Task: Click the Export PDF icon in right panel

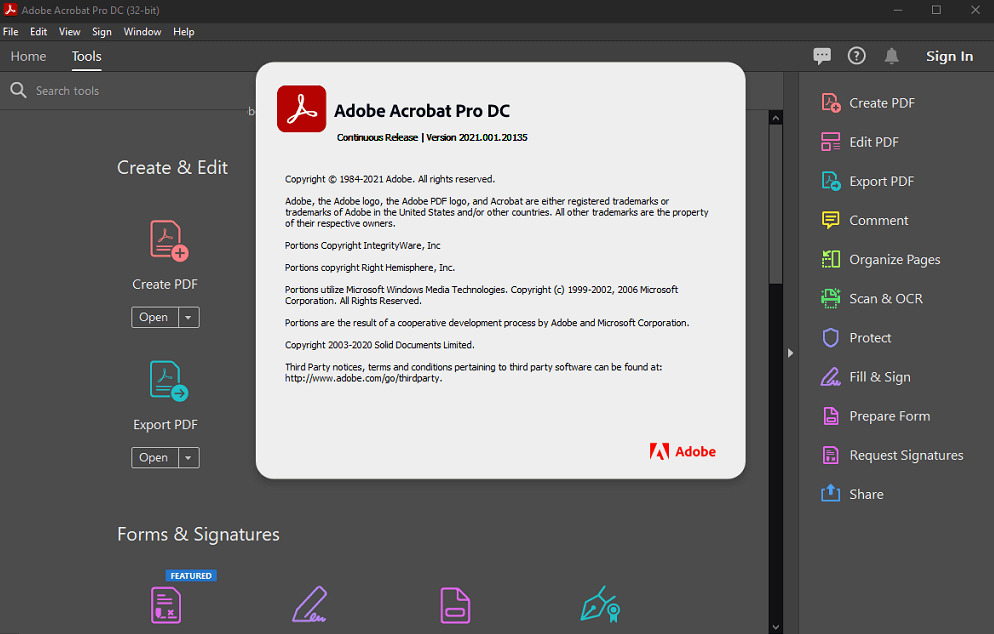Action: 830,181
